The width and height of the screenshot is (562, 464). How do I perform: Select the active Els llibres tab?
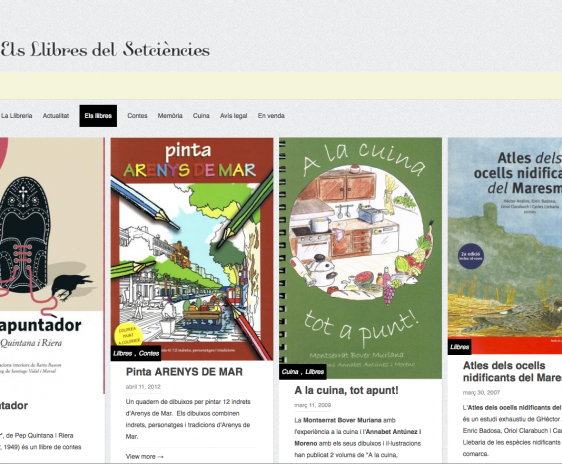click(98, 116)
